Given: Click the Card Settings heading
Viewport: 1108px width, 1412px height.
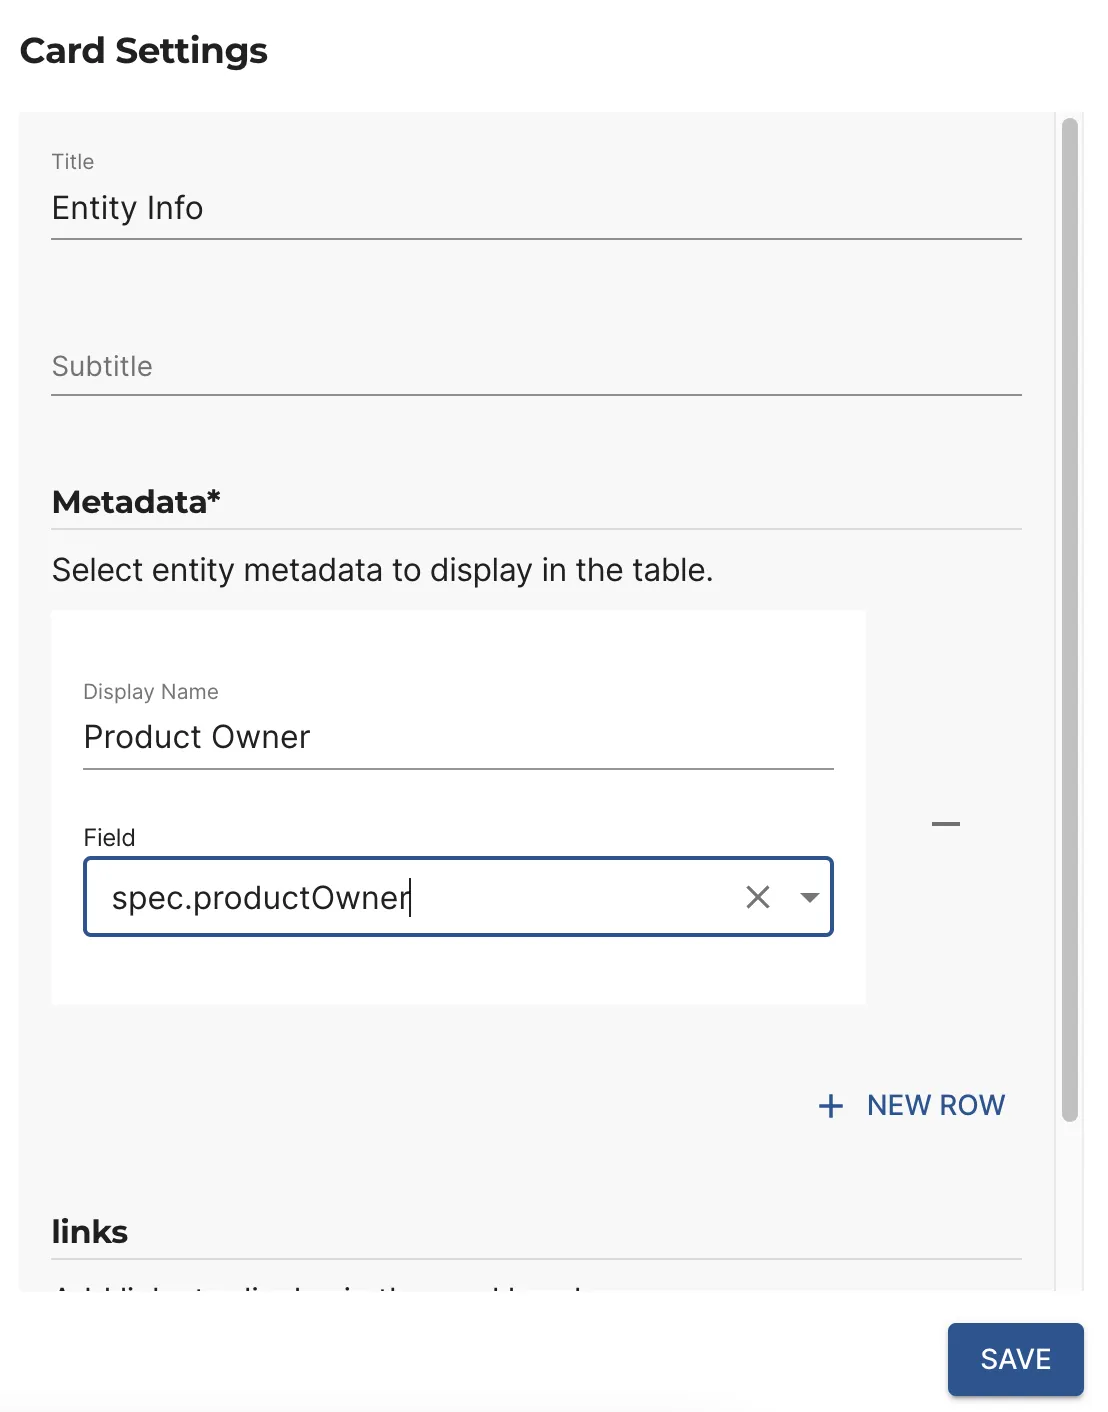Looking at the screenshot, I should coord(144,51).
